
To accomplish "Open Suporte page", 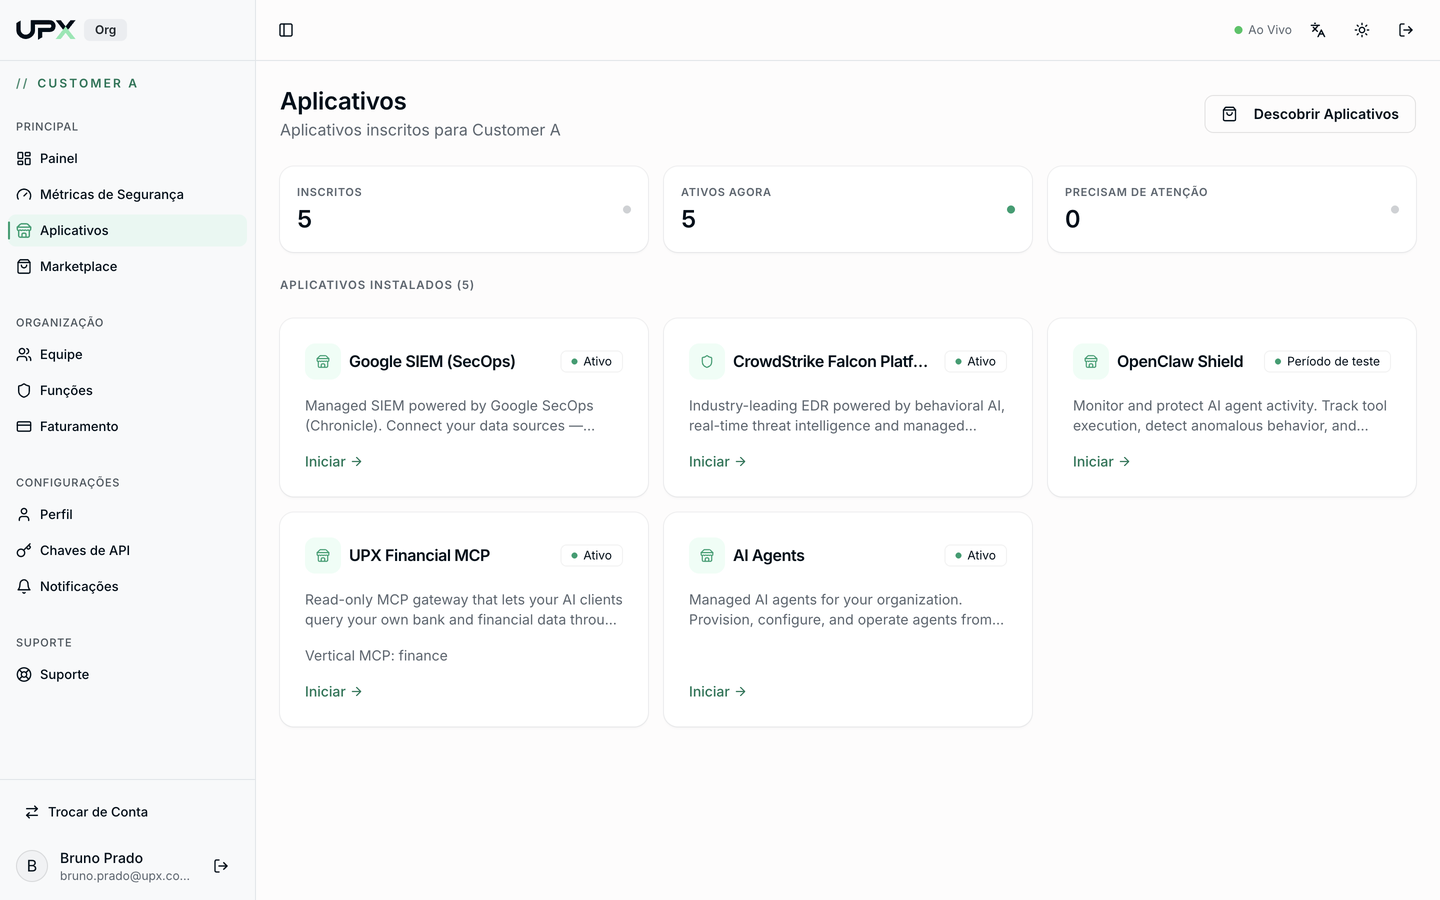I will pyautogui.click(x=127, y=674).
